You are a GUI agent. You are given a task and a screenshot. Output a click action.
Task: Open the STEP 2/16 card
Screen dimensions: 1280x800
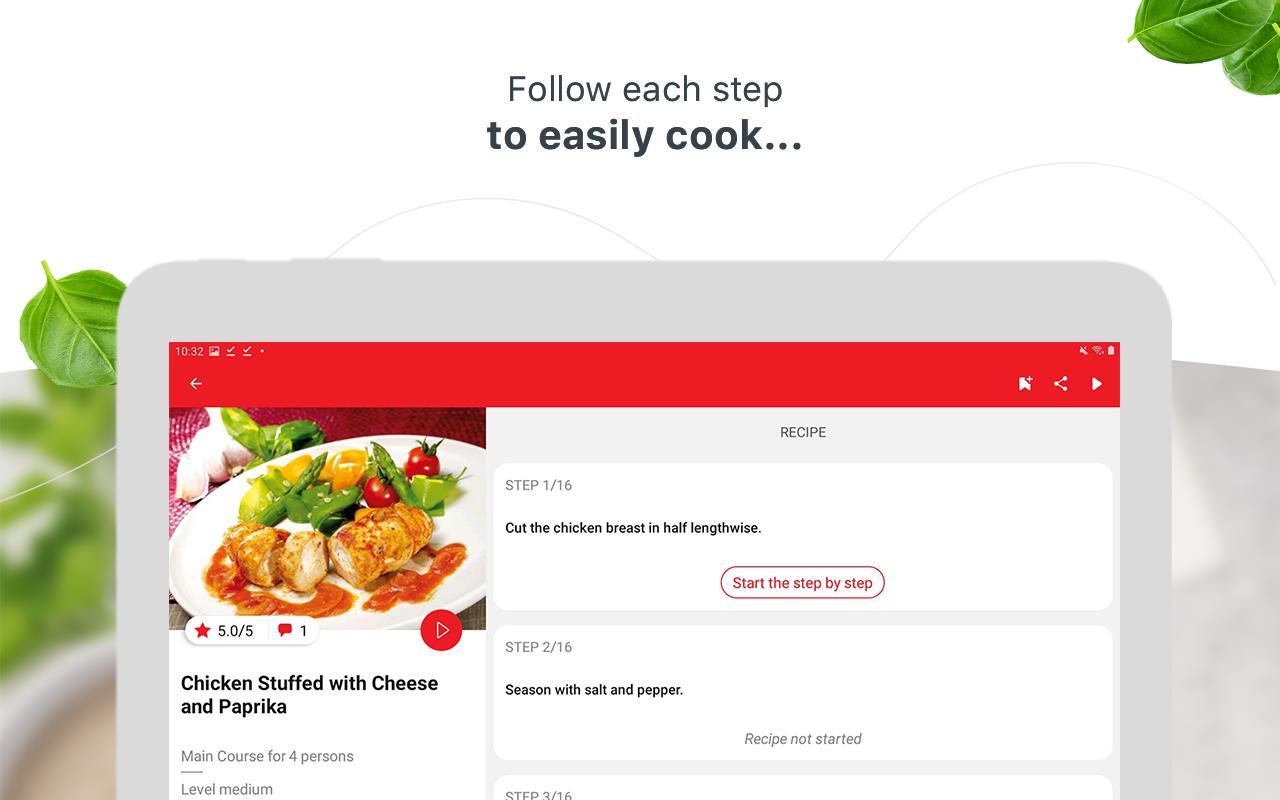coord(803,693)
